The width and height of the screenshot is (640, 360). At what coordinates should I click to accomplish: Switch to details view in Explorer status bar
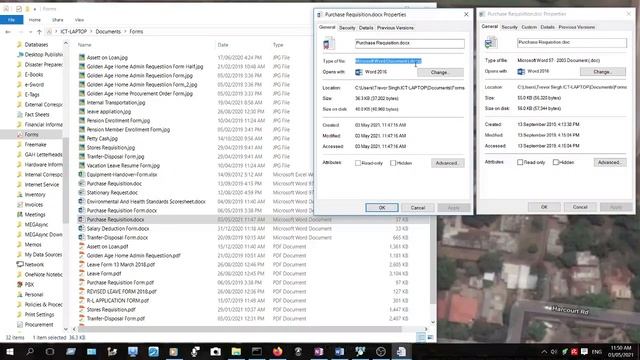[421, 338]
